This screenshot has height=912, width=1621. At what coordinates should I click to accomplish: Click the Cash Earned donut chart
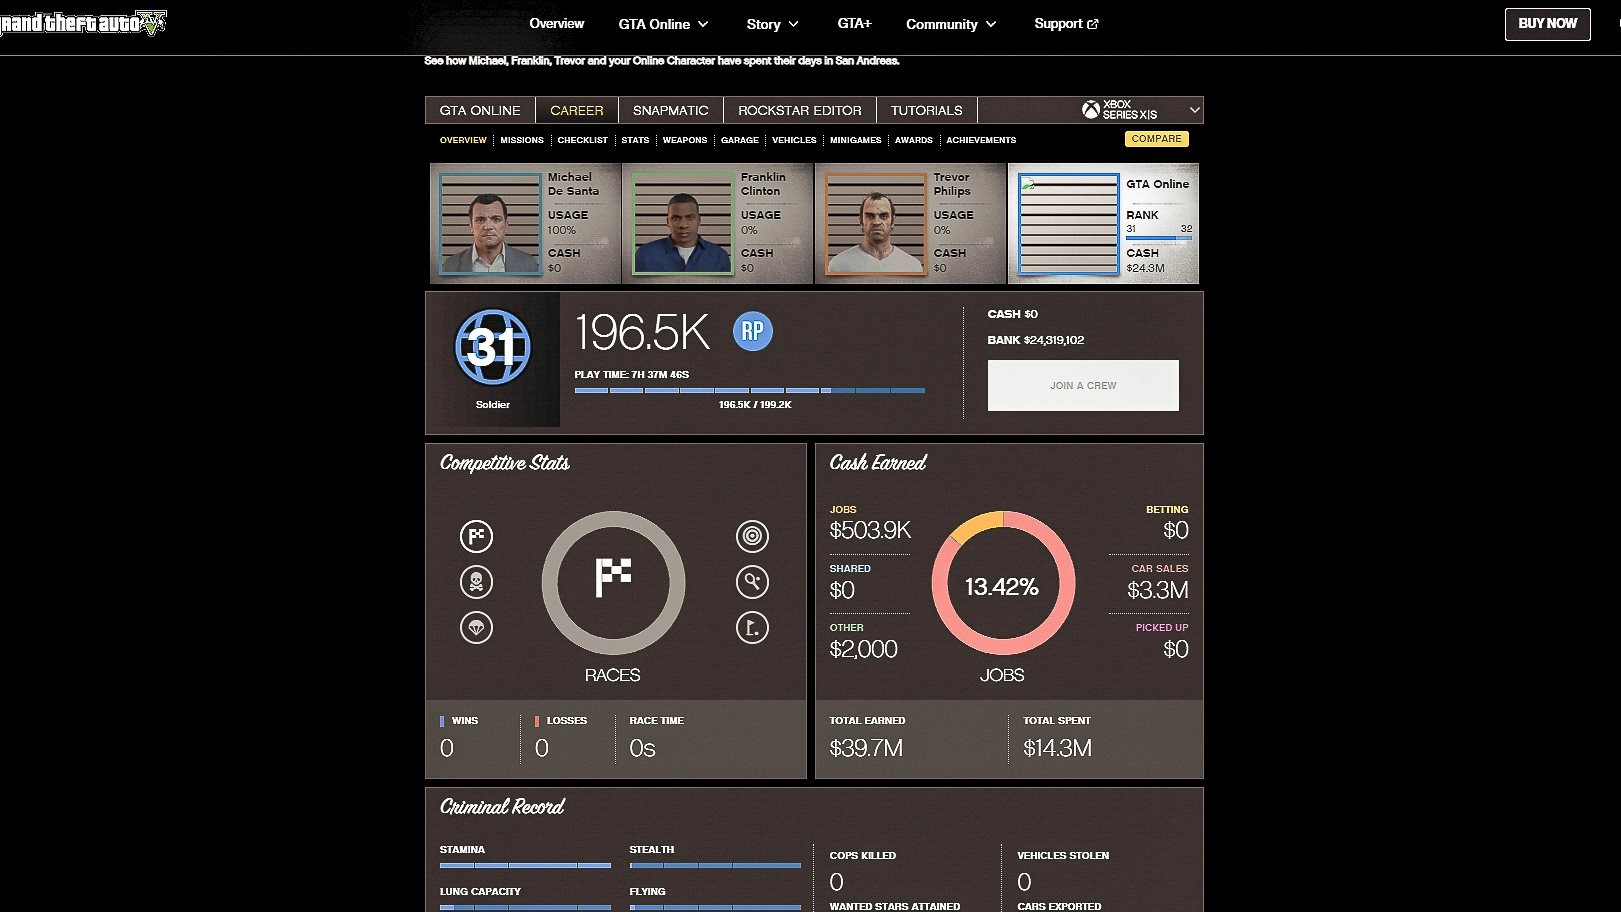[1003, 583]
